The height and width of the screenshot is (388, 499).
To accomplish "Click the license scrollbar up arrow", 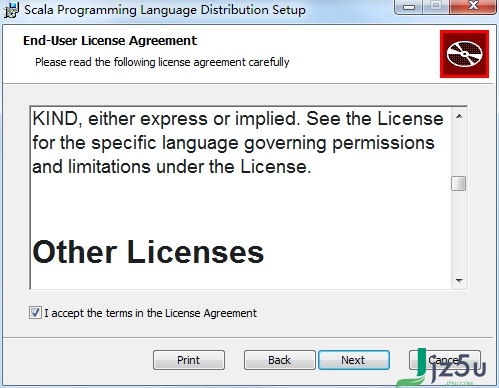I will click(459, 116).
